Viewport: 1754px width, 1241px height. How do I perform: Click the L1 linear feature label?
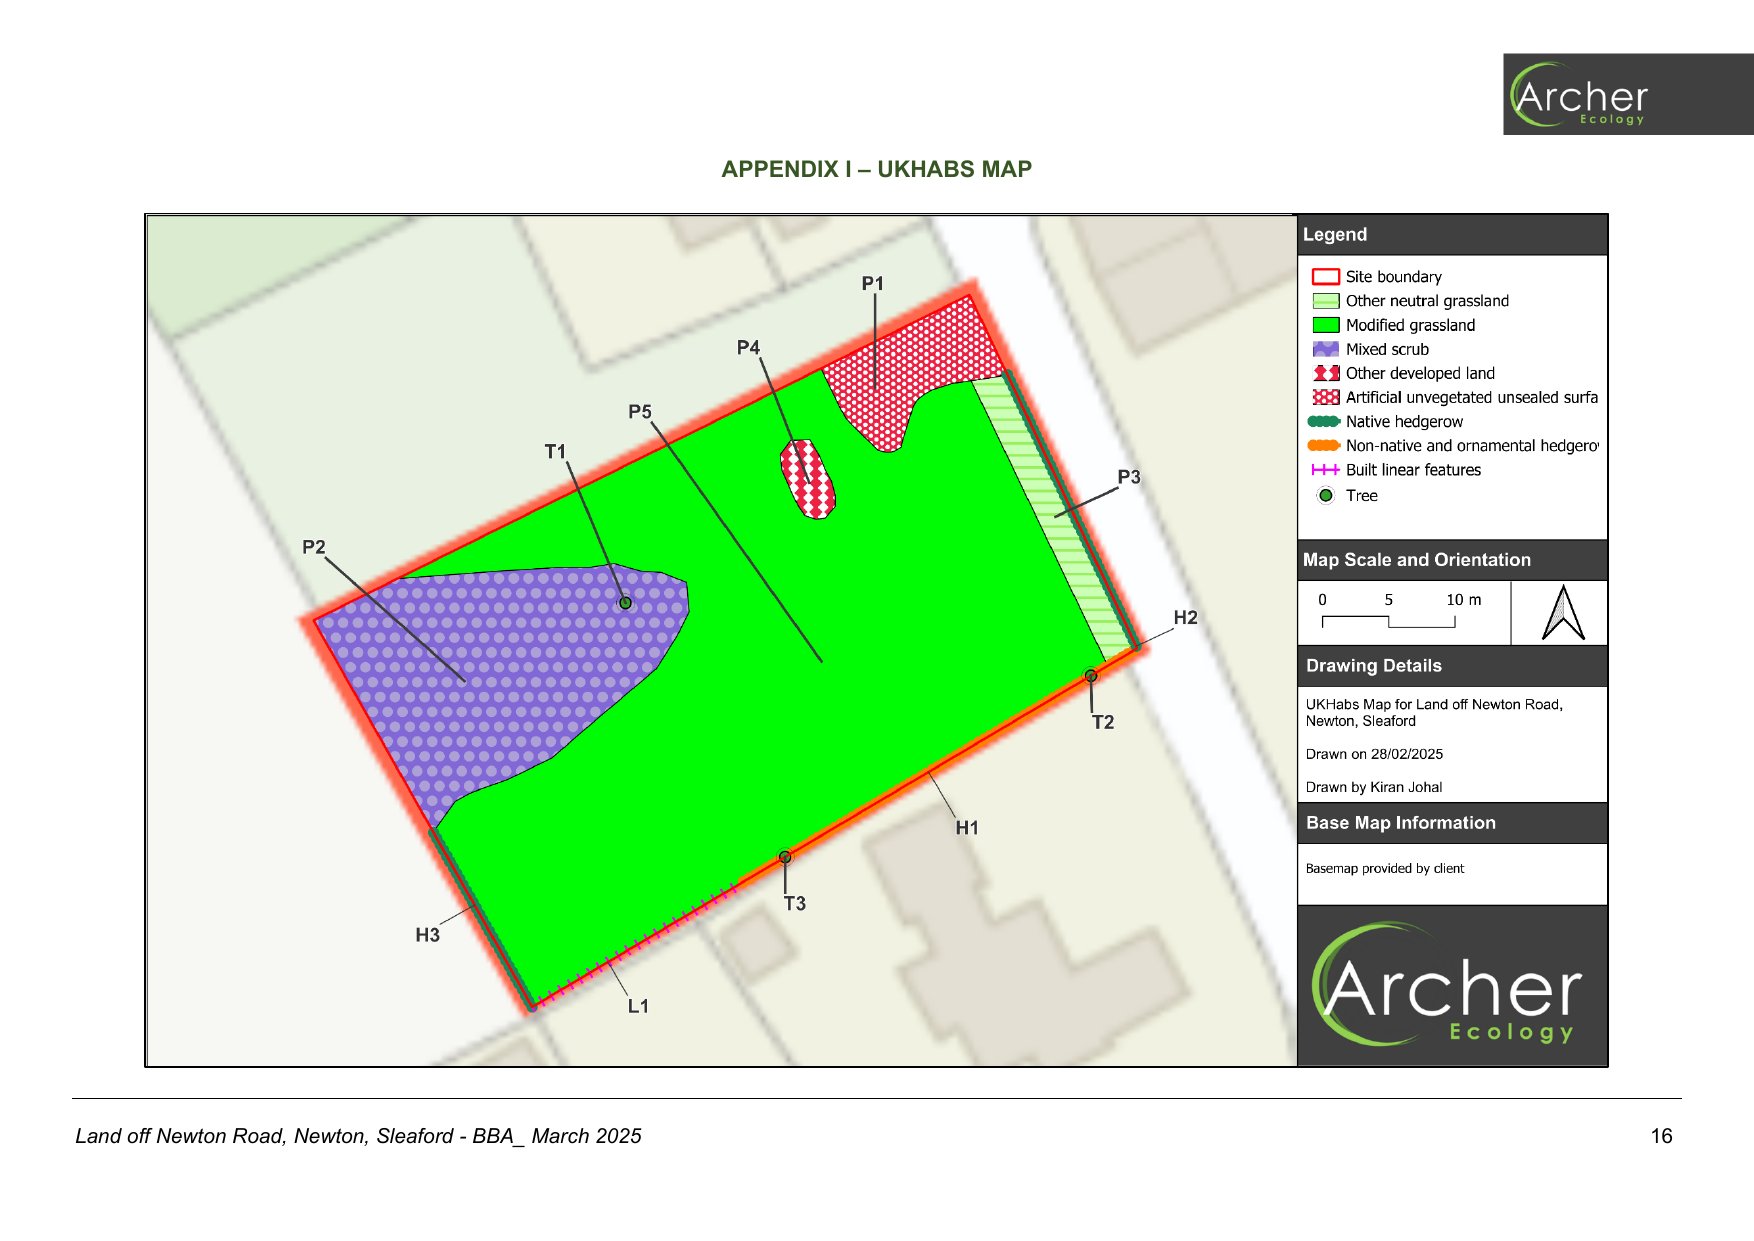pos(638,1006)
